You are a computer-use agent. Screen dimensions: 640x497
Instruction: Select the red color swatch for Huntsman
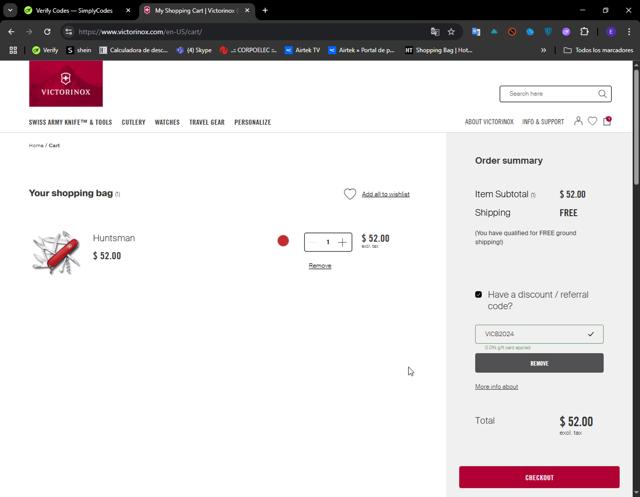coord(283,241)
